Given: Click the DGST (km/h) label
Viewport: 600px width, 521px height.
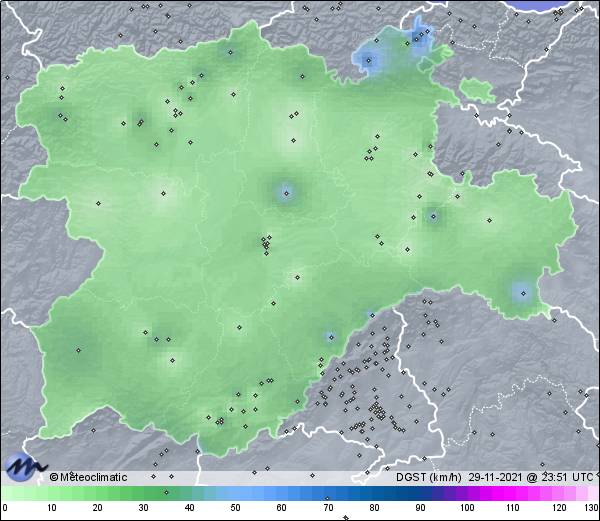Looking at the screenshot, I should point(429,477).
